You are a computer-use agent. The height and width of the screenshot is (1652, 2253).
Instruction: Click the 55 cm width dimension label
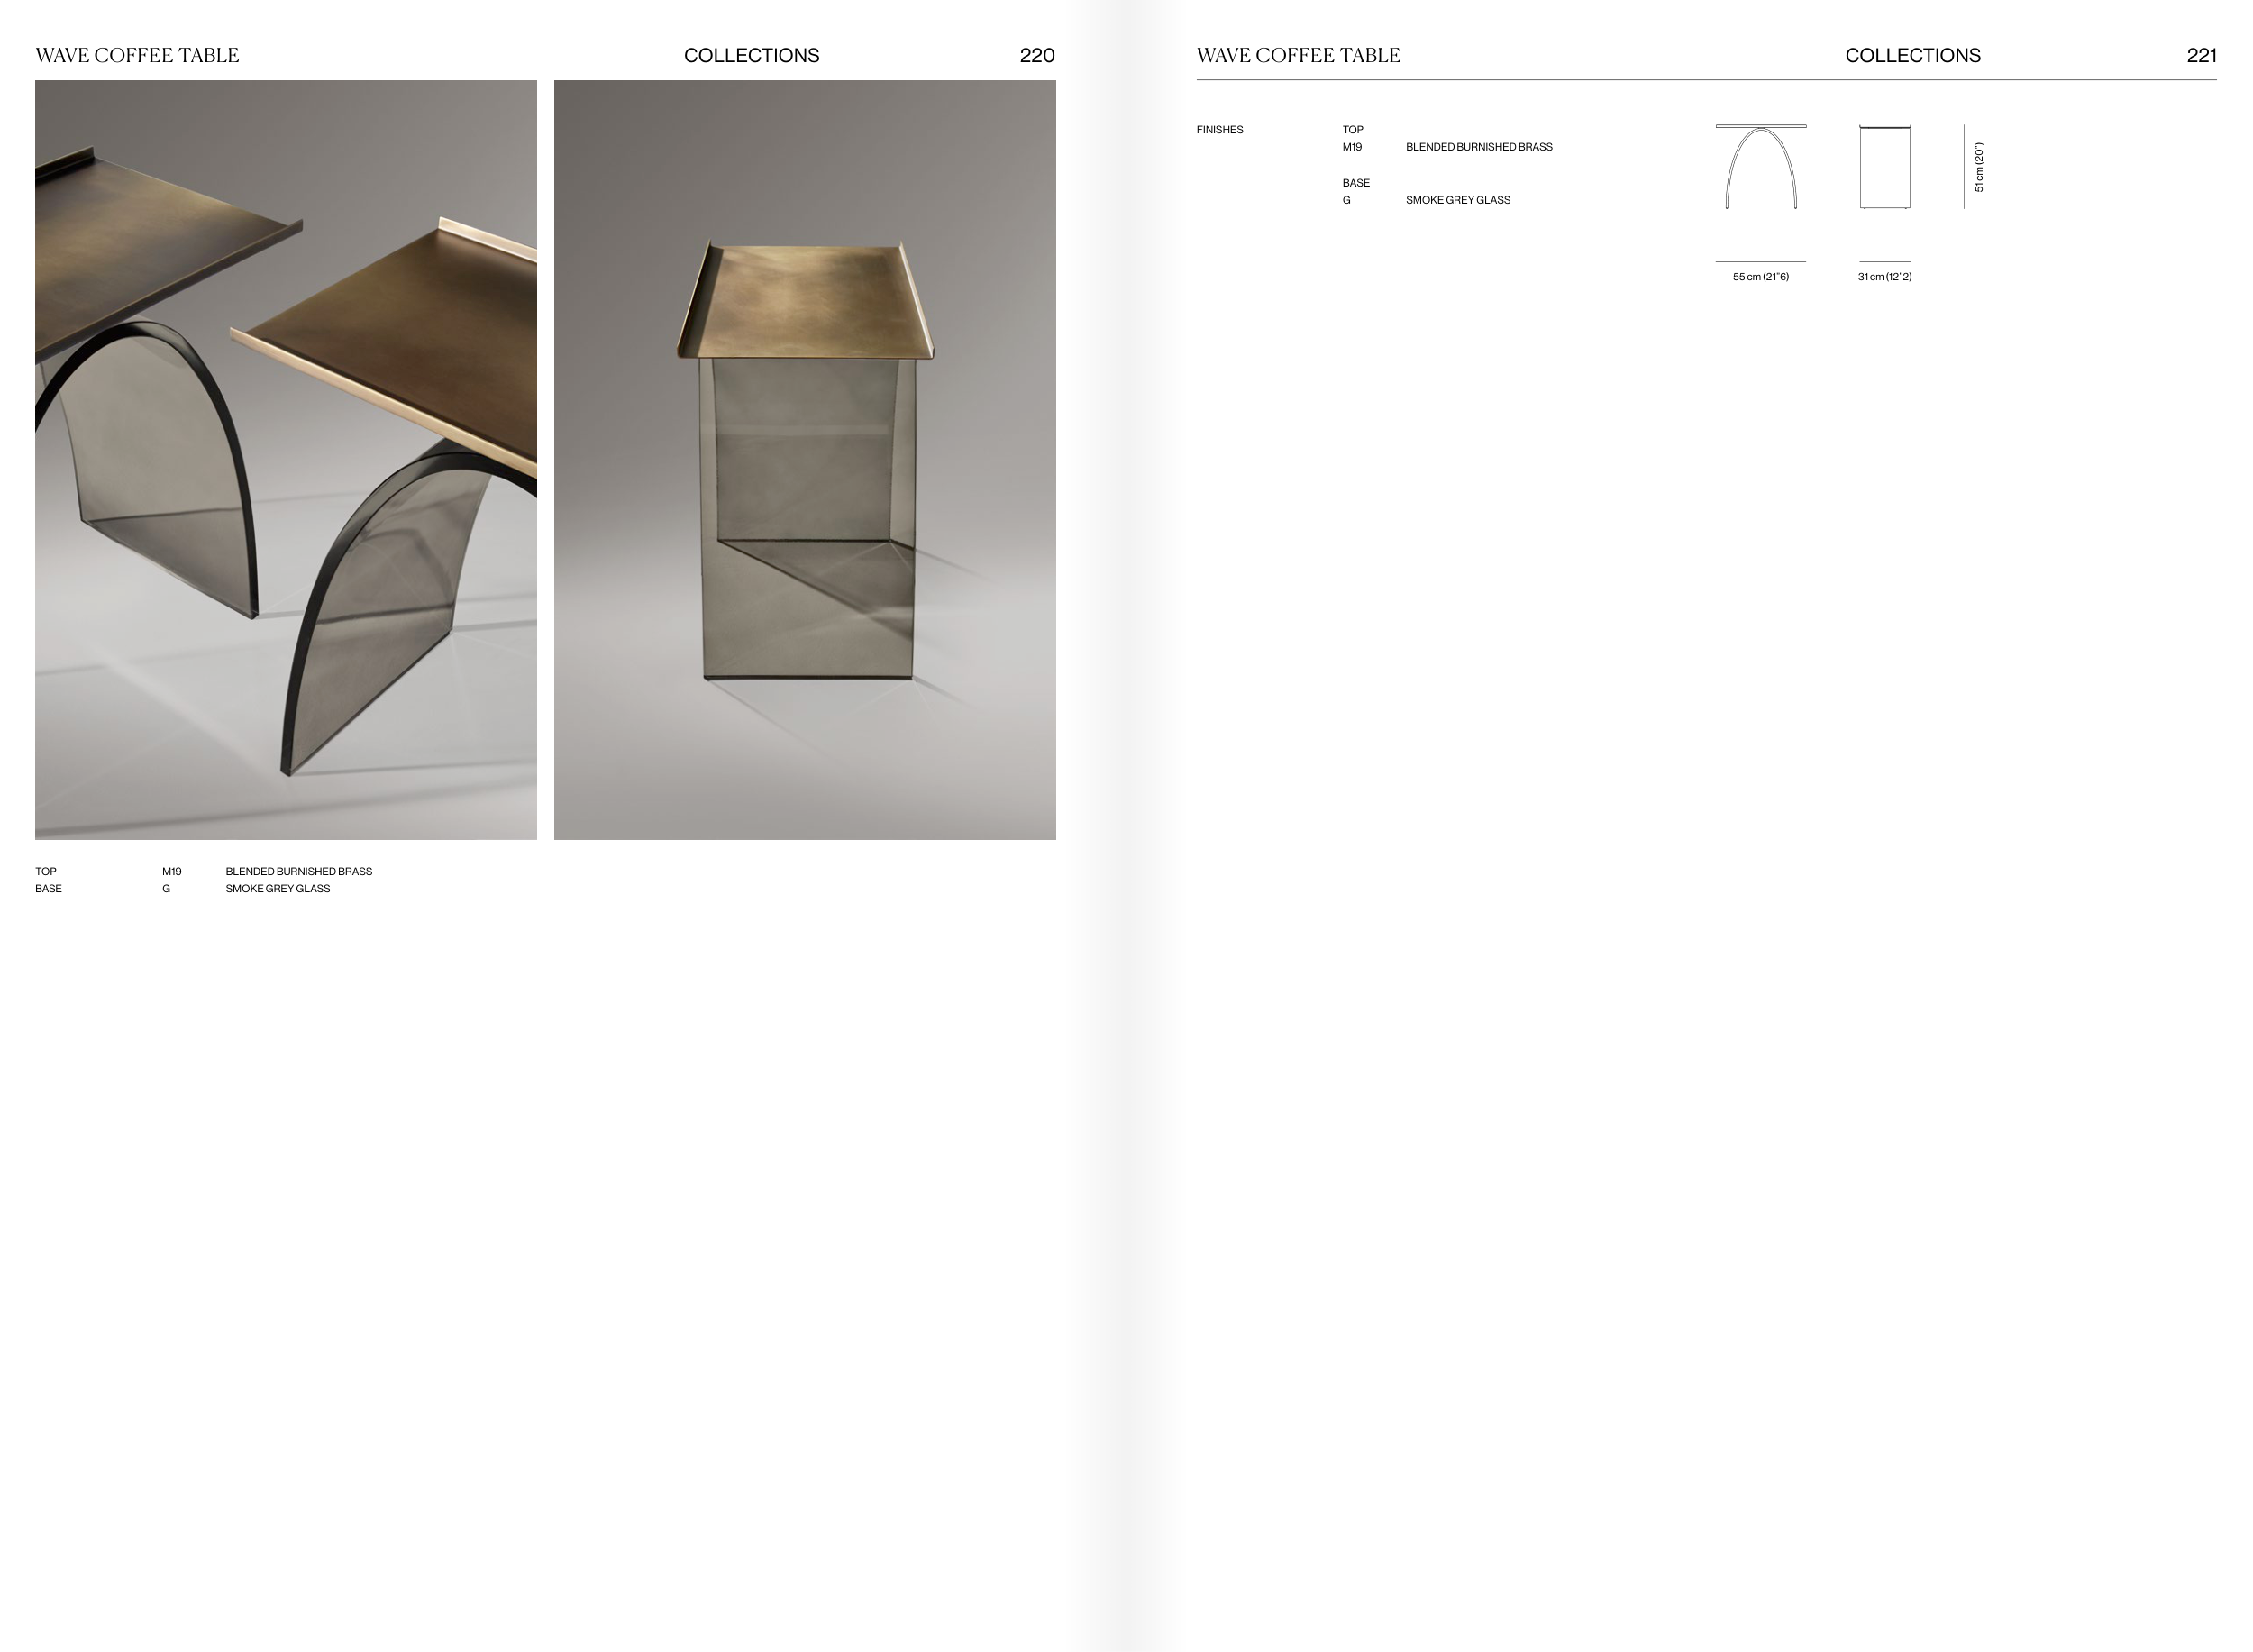[x=1760, y=277]
